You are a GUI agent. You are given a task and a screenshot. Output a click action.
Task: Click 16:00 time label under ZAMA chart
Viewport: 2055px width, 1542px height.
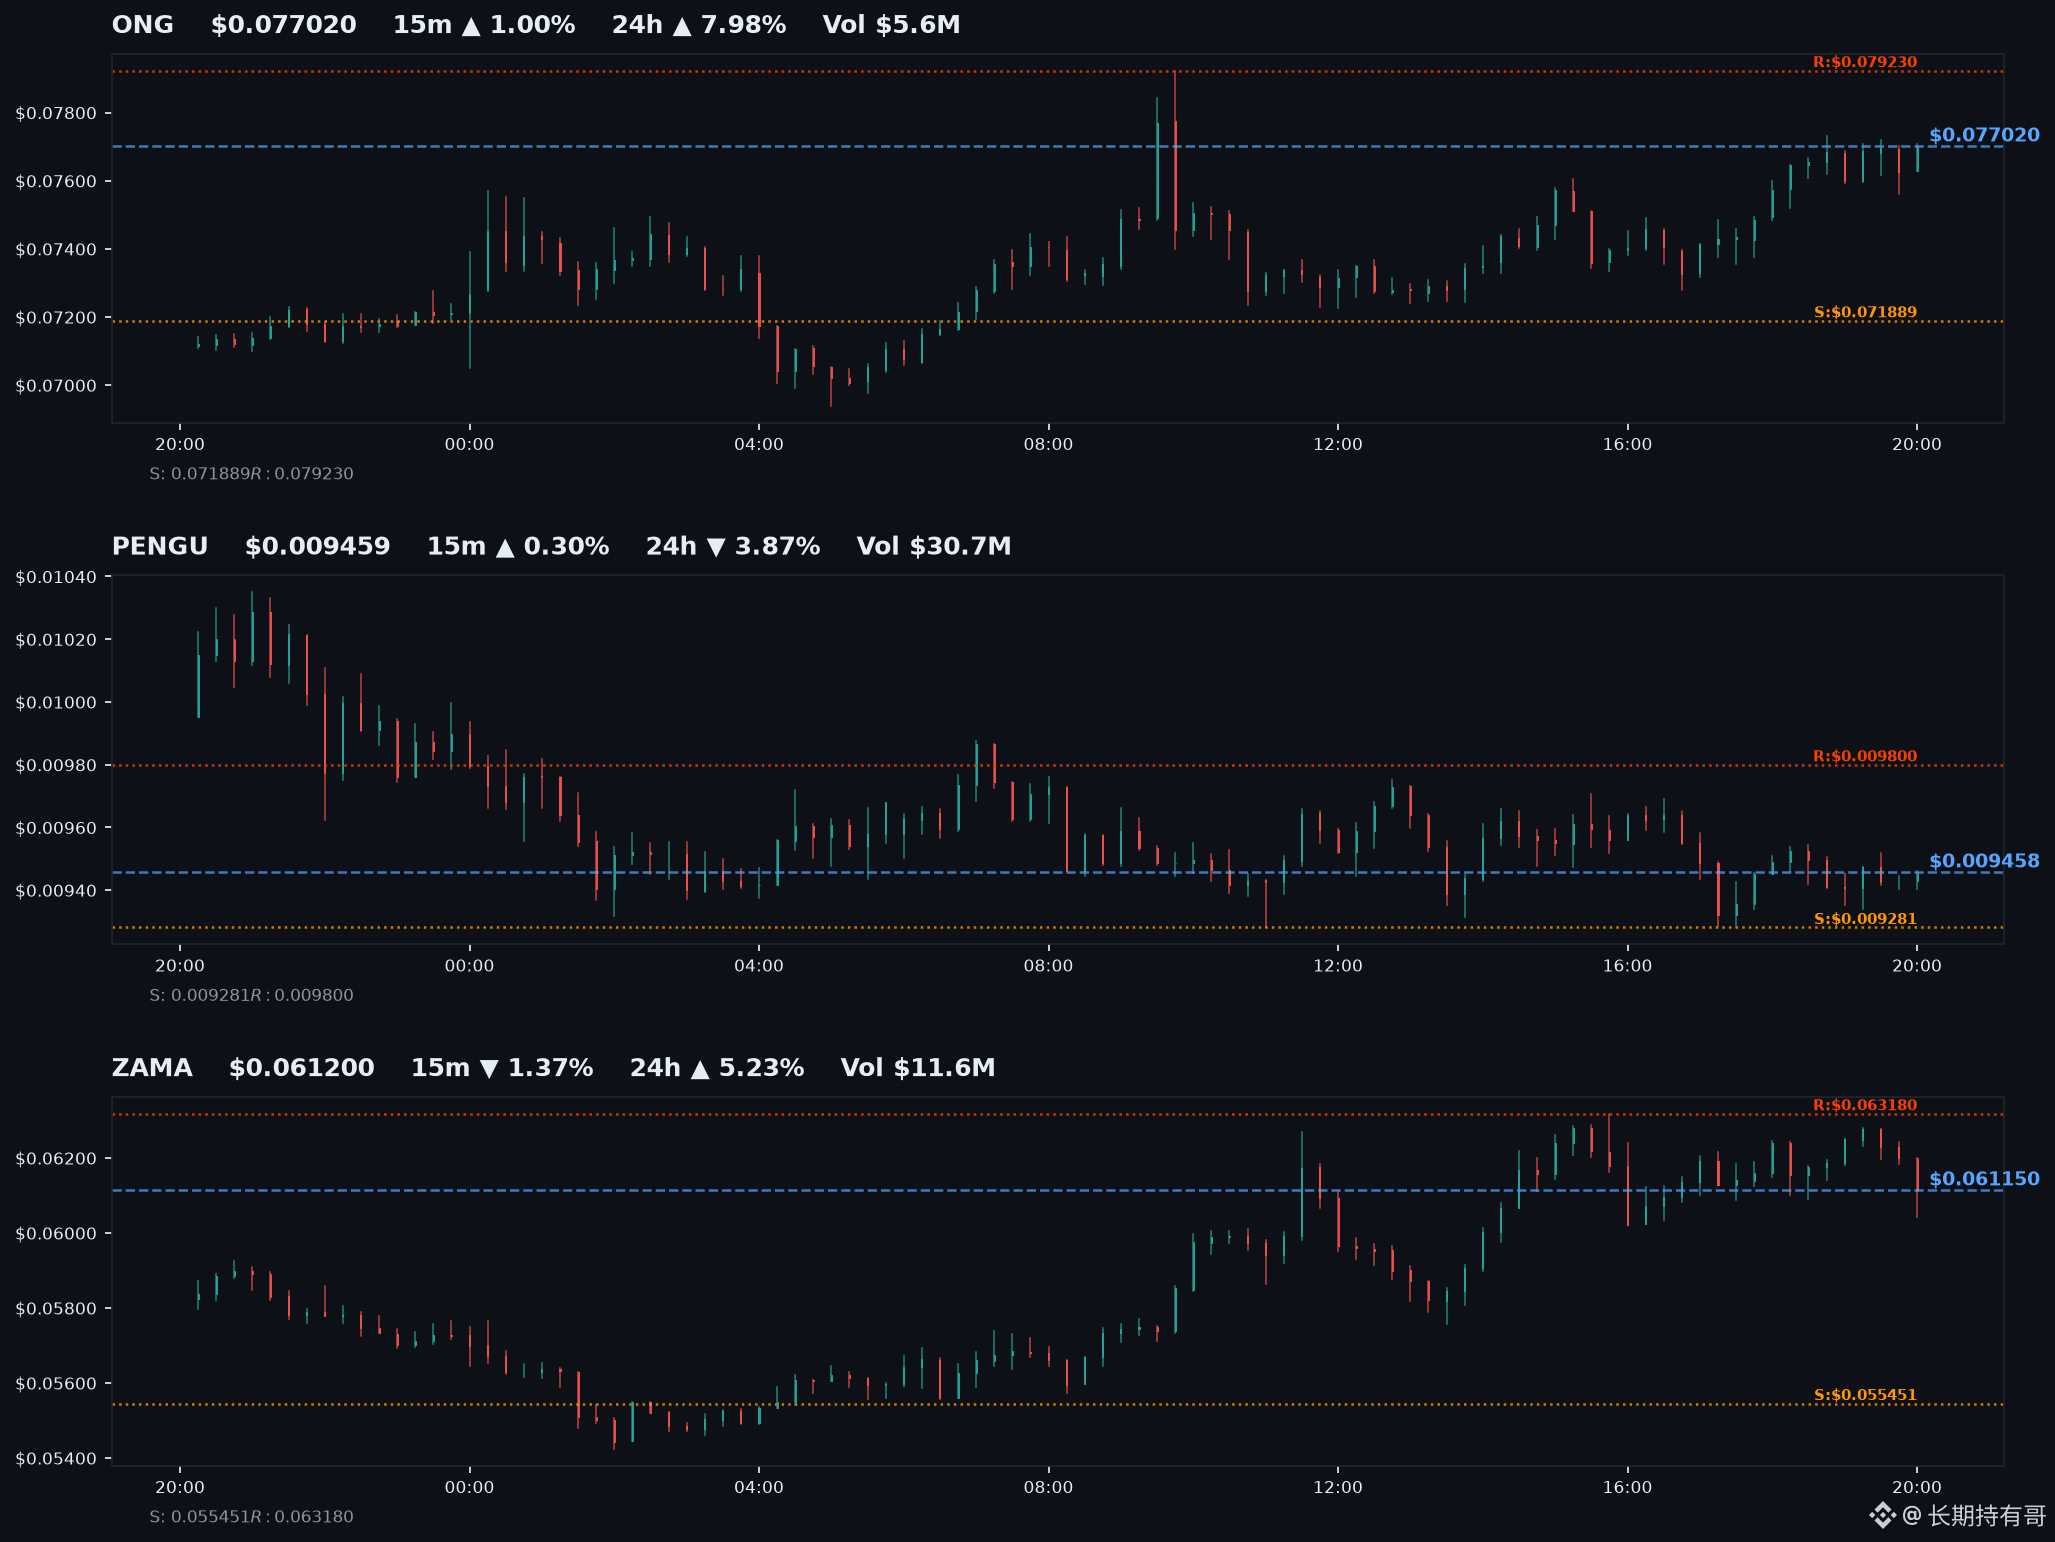coord(1627,1487)
